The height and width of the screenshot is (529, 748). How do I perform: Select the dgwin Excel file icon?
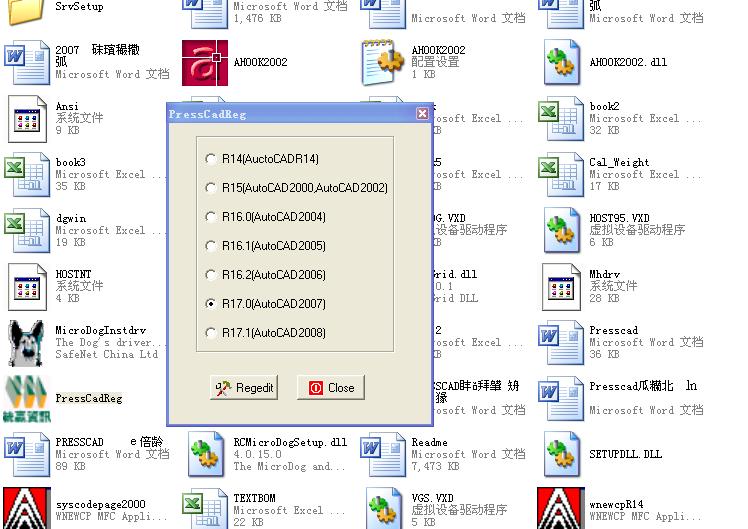coord(27,231)
